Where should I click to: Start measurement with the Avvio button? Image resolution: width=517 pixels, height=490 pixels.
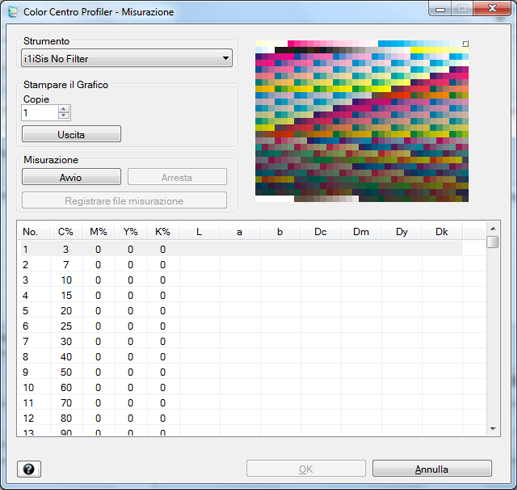click(x=71, y=177)
